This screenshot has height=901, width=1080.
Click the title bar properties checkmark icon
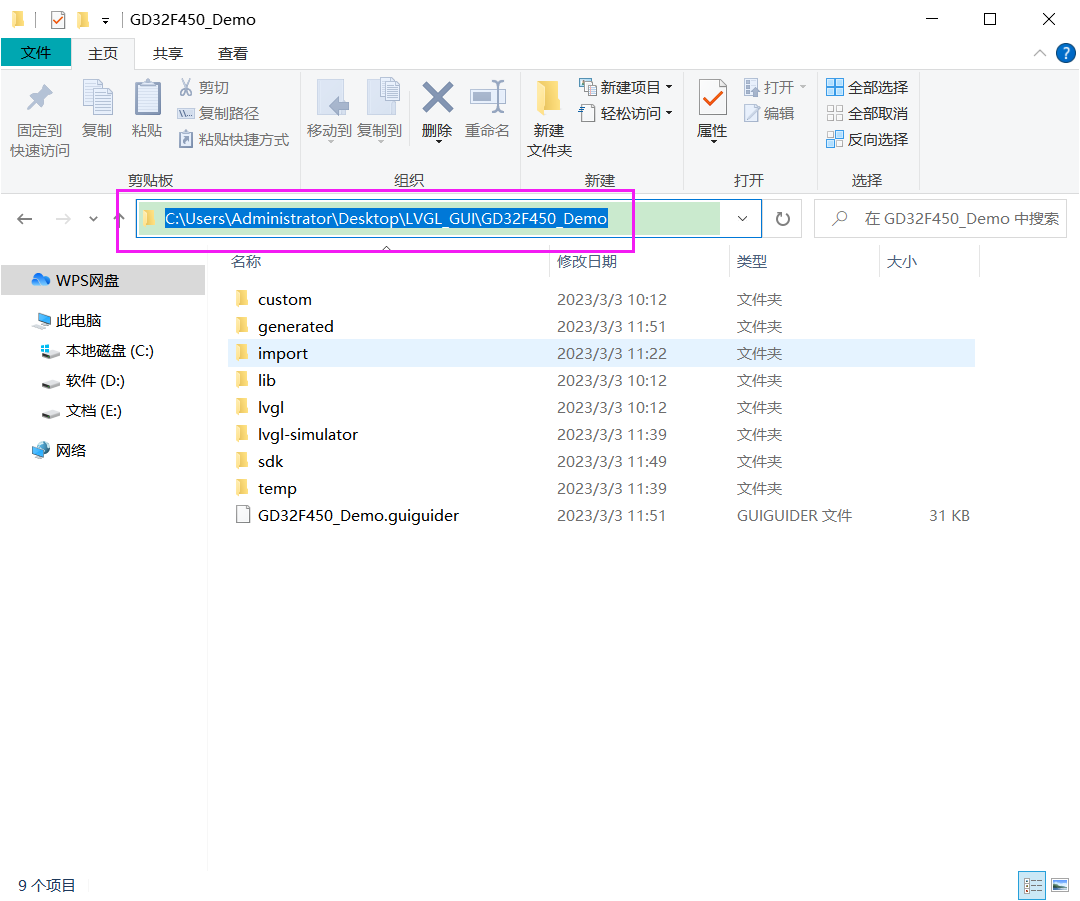pyautogui.click(x=58, y=20)
